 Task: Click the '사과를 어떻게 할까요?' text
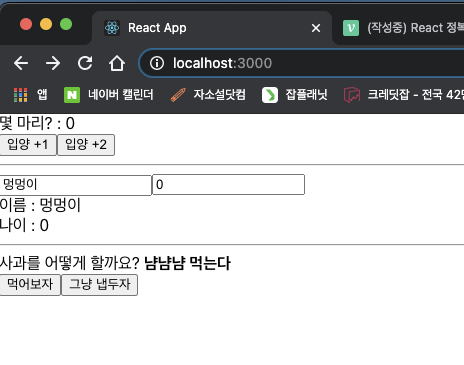pyautogui.click(x=70, y=263)
